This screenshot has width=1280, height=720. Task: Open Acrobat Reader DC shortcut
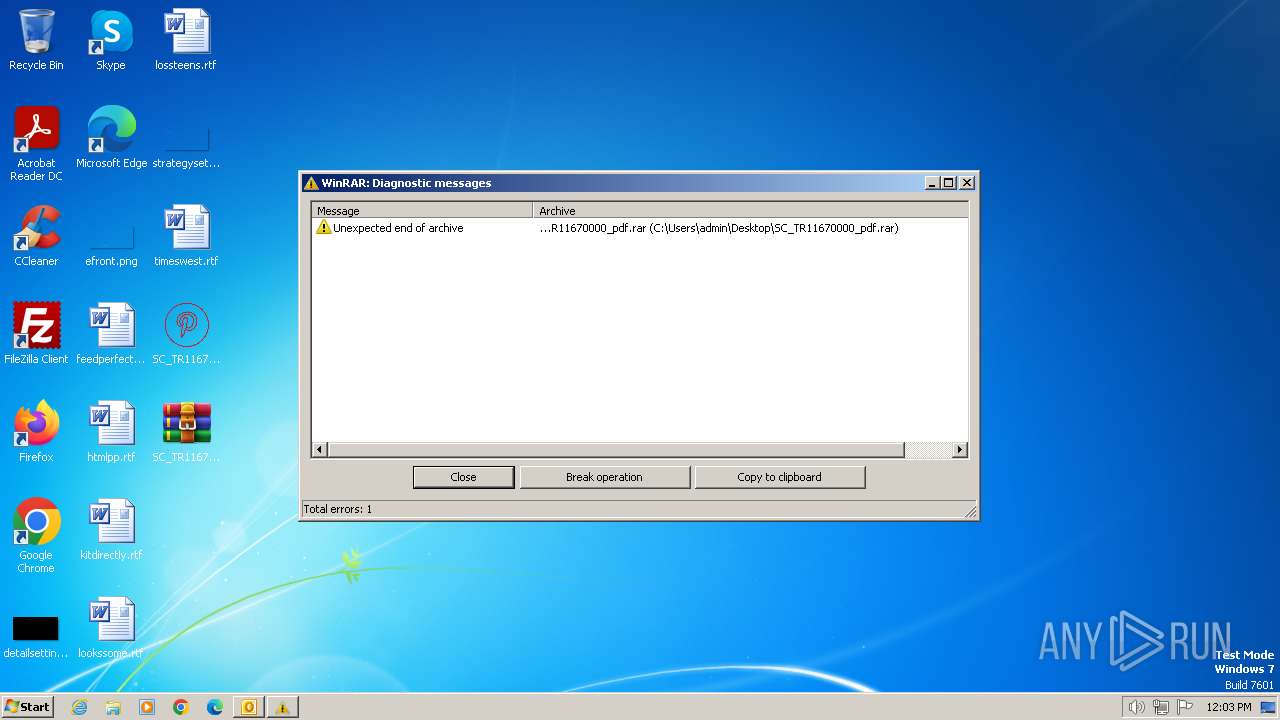pyautogui.click(x=36, y=144)
